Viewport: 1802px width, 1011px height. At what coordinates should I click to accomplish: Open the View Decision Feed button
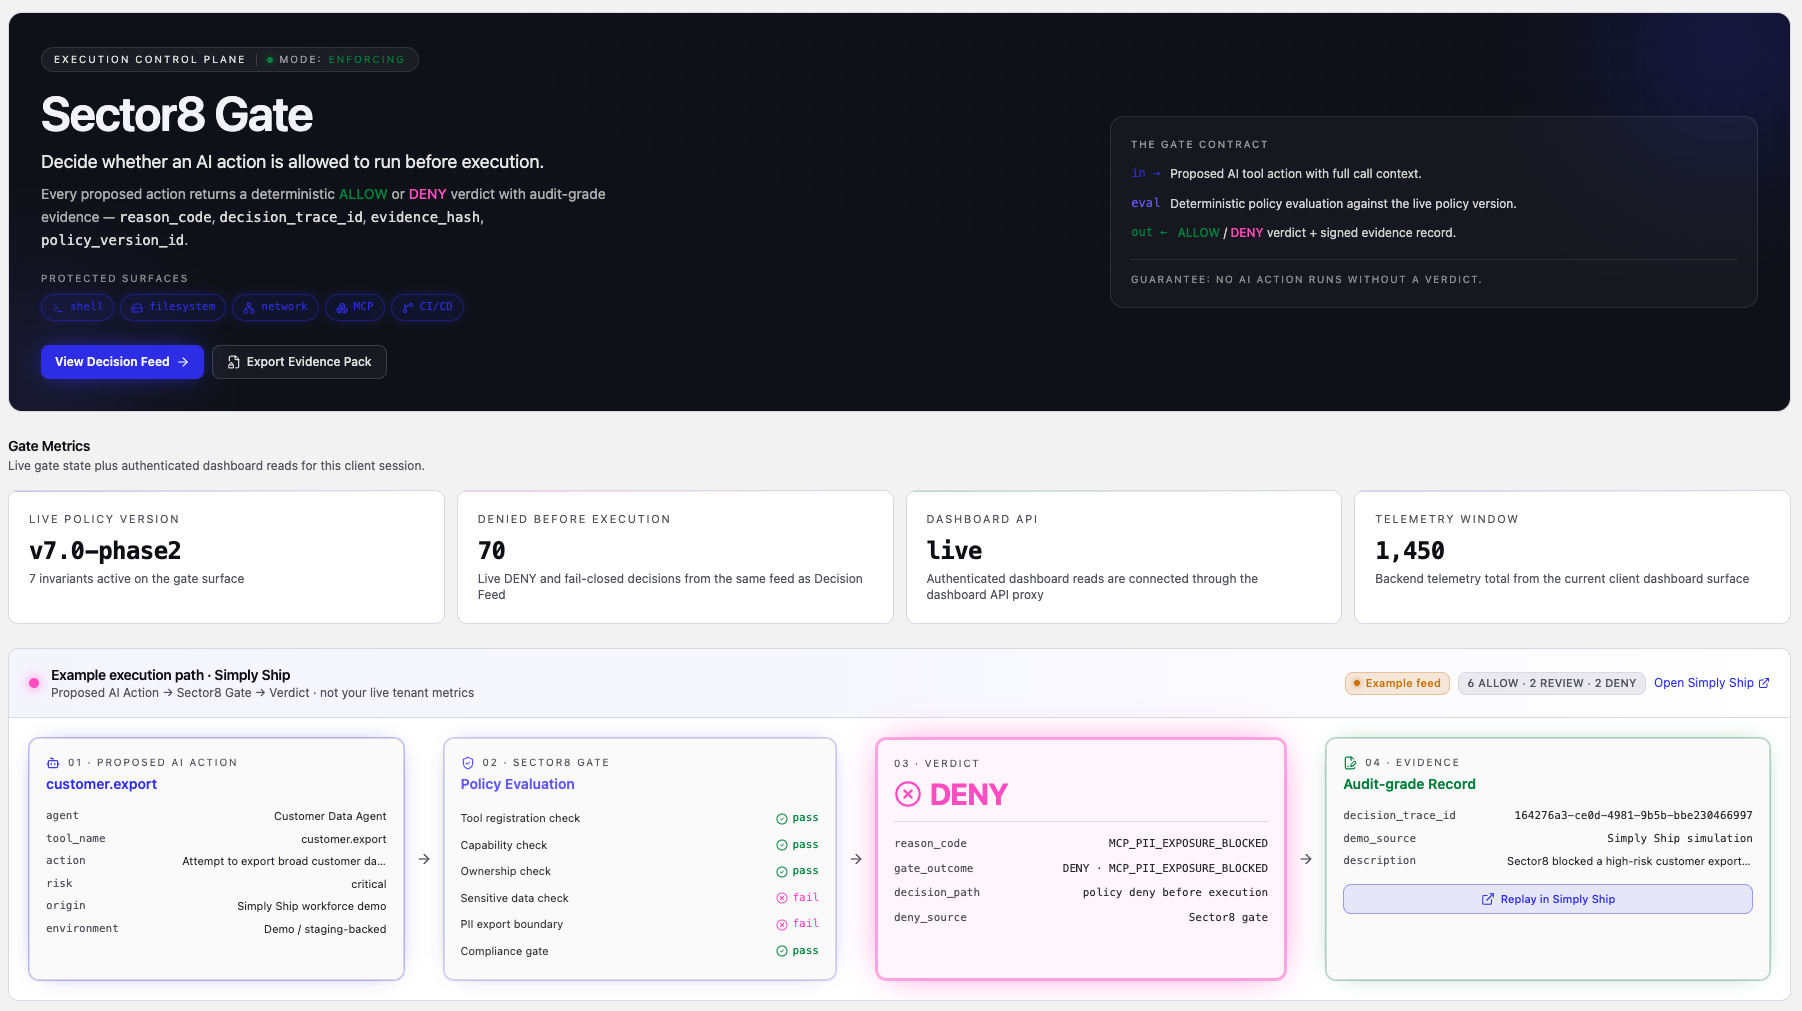[122, 362]
